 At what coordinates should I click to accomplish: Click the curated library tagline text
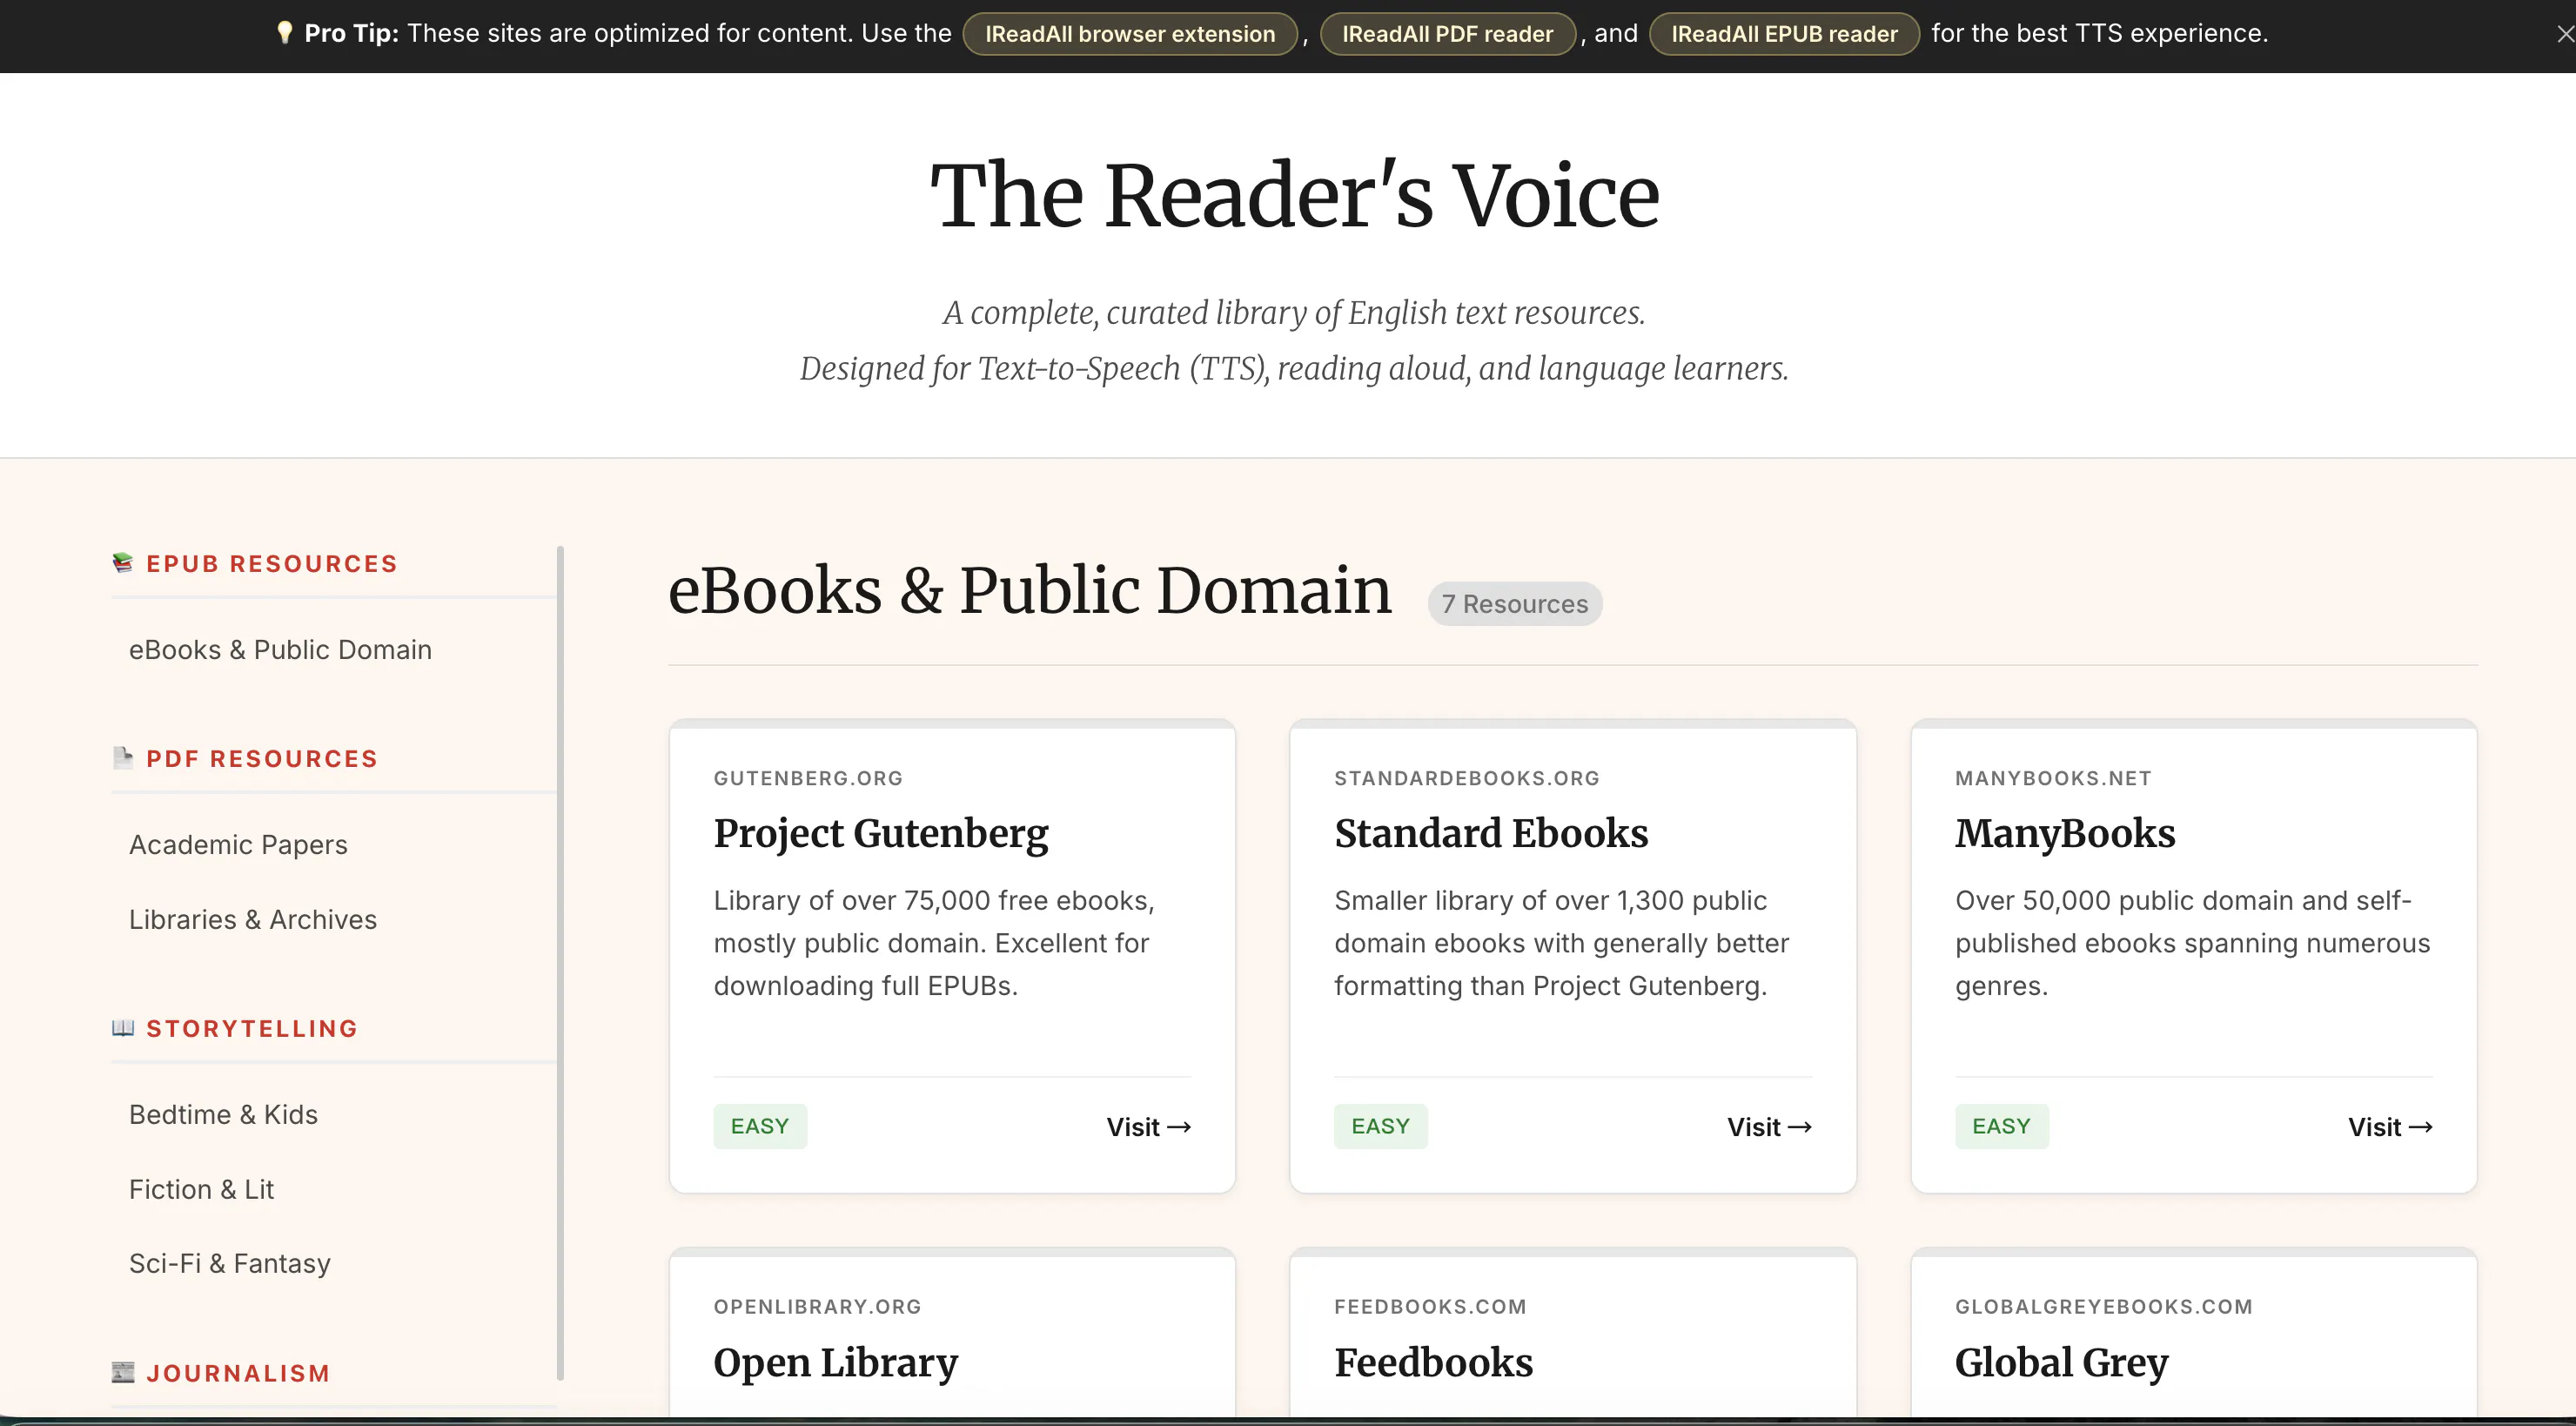pyautogui.click(x=1294, y=313)
